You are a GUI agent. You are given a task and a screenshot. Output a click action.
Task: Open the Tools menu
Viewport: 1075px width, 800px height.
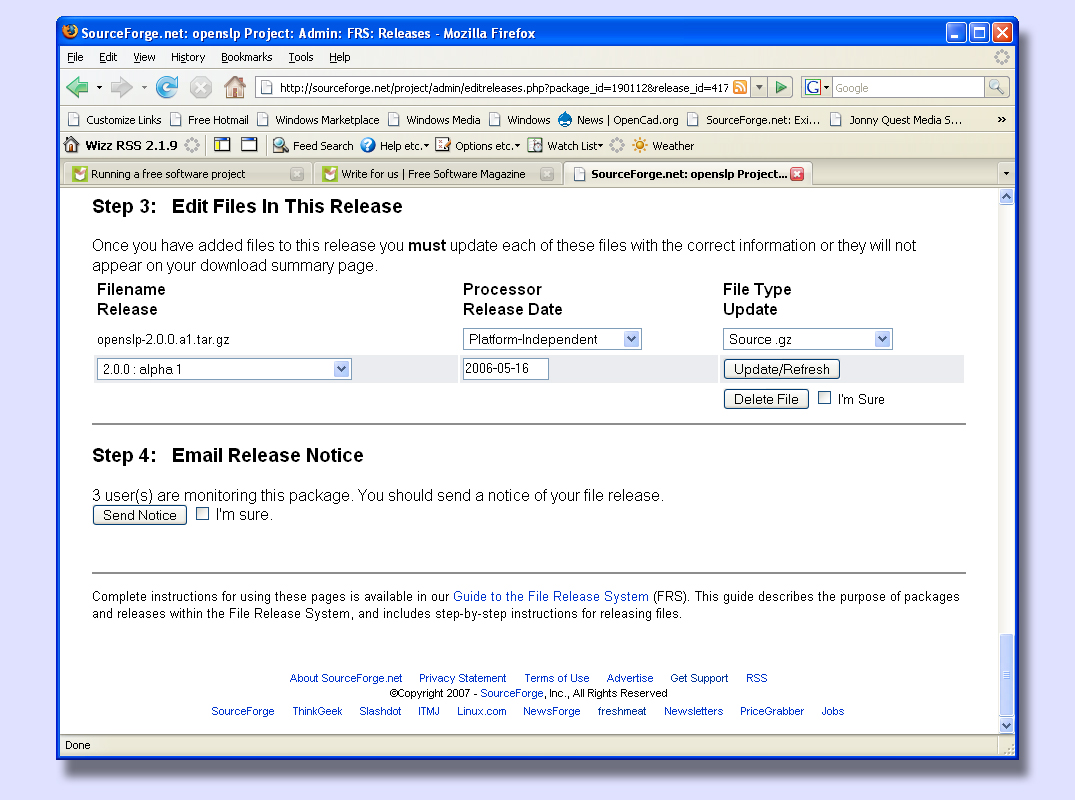click(300, 57)
